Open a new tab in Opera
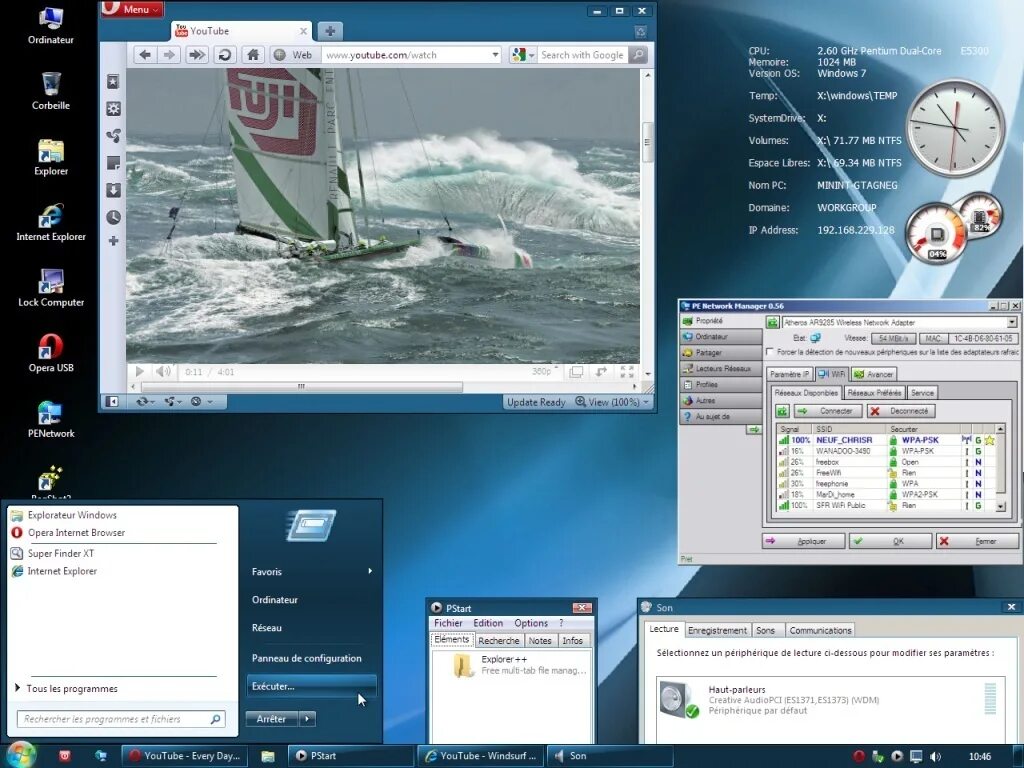The height and width of the screenshot is (768, 1024). pos(330,31)
